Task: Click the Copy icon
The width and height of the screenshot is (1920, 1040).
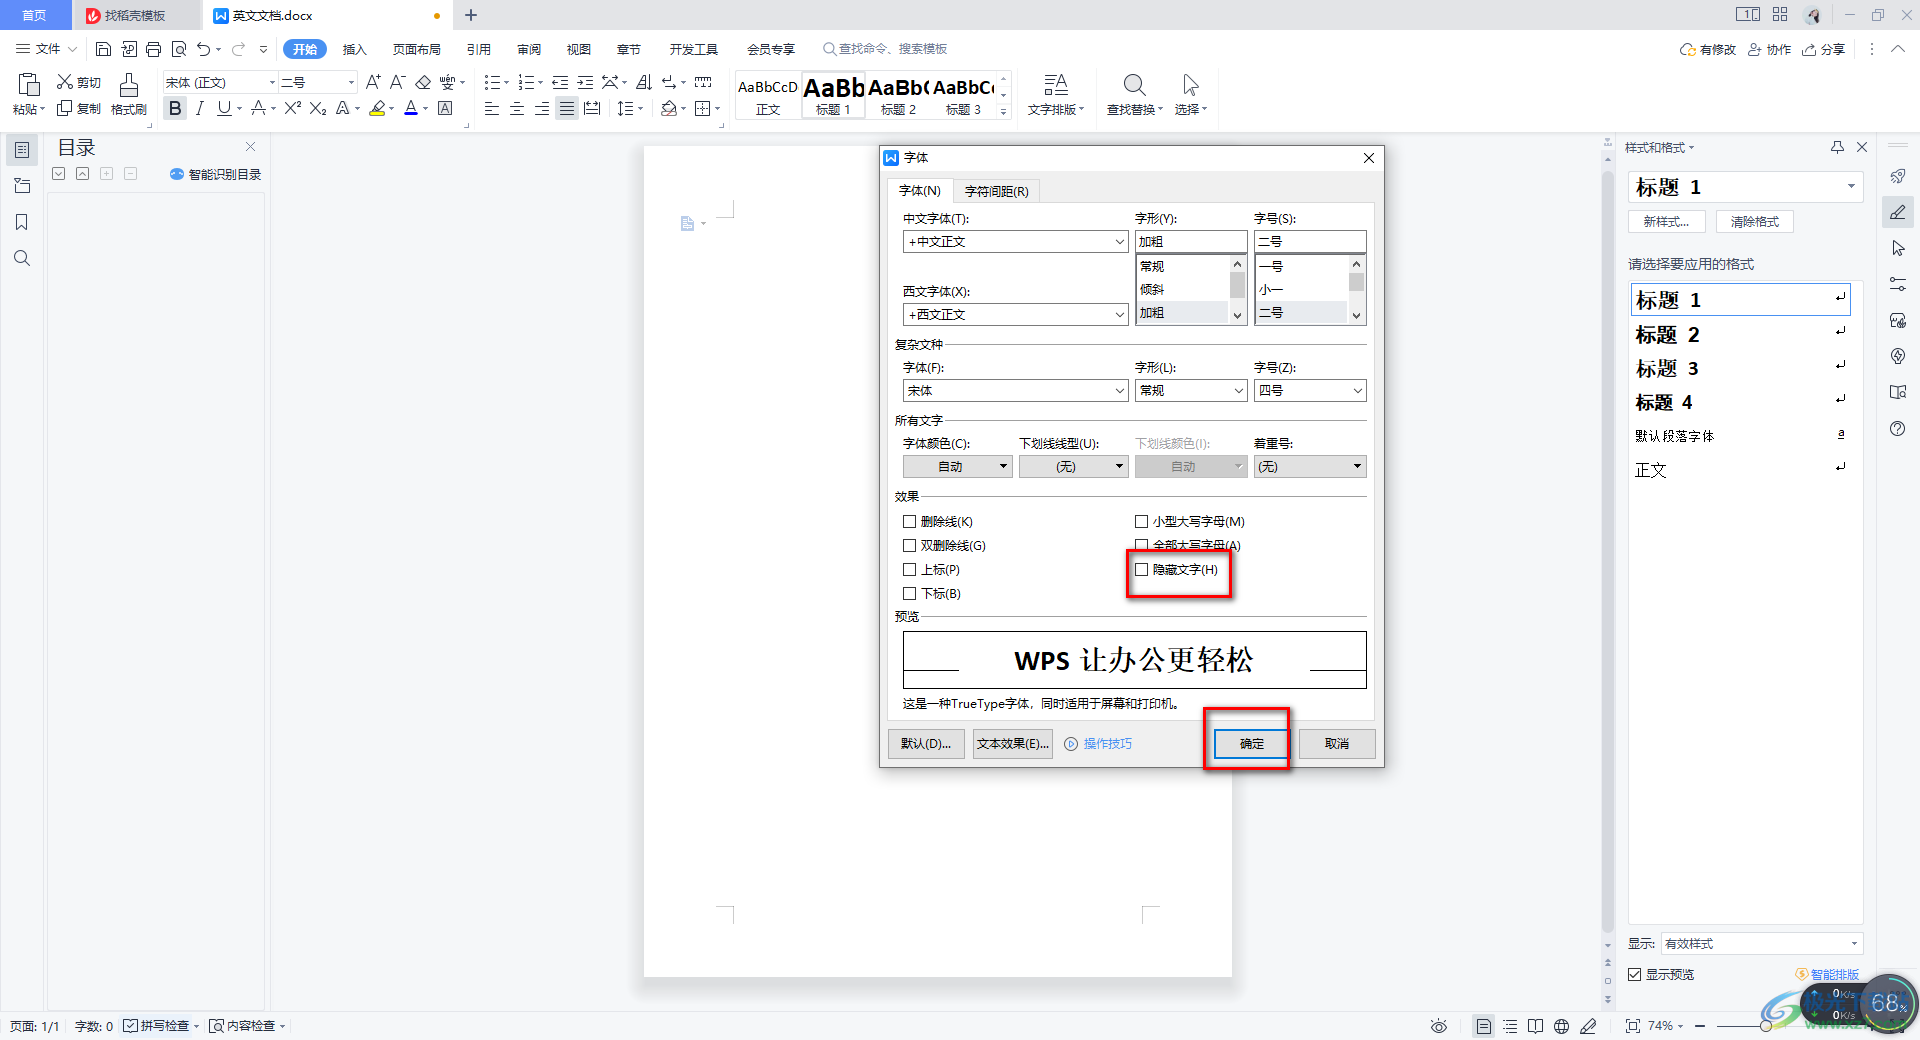Action: click(65, 108)
